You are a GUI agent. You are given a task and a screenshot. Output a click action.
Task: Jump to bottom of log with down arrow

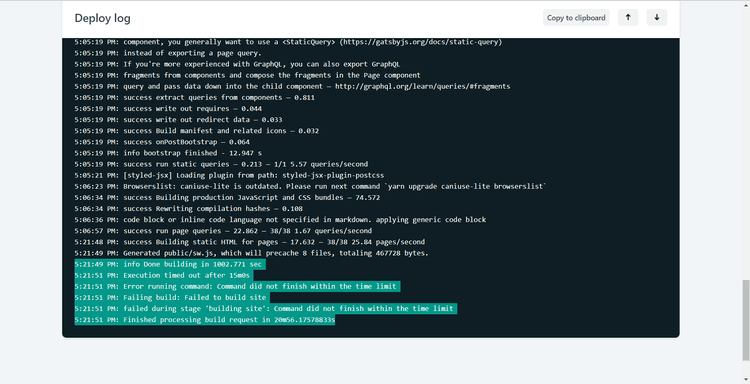click(x=657, y=18)
